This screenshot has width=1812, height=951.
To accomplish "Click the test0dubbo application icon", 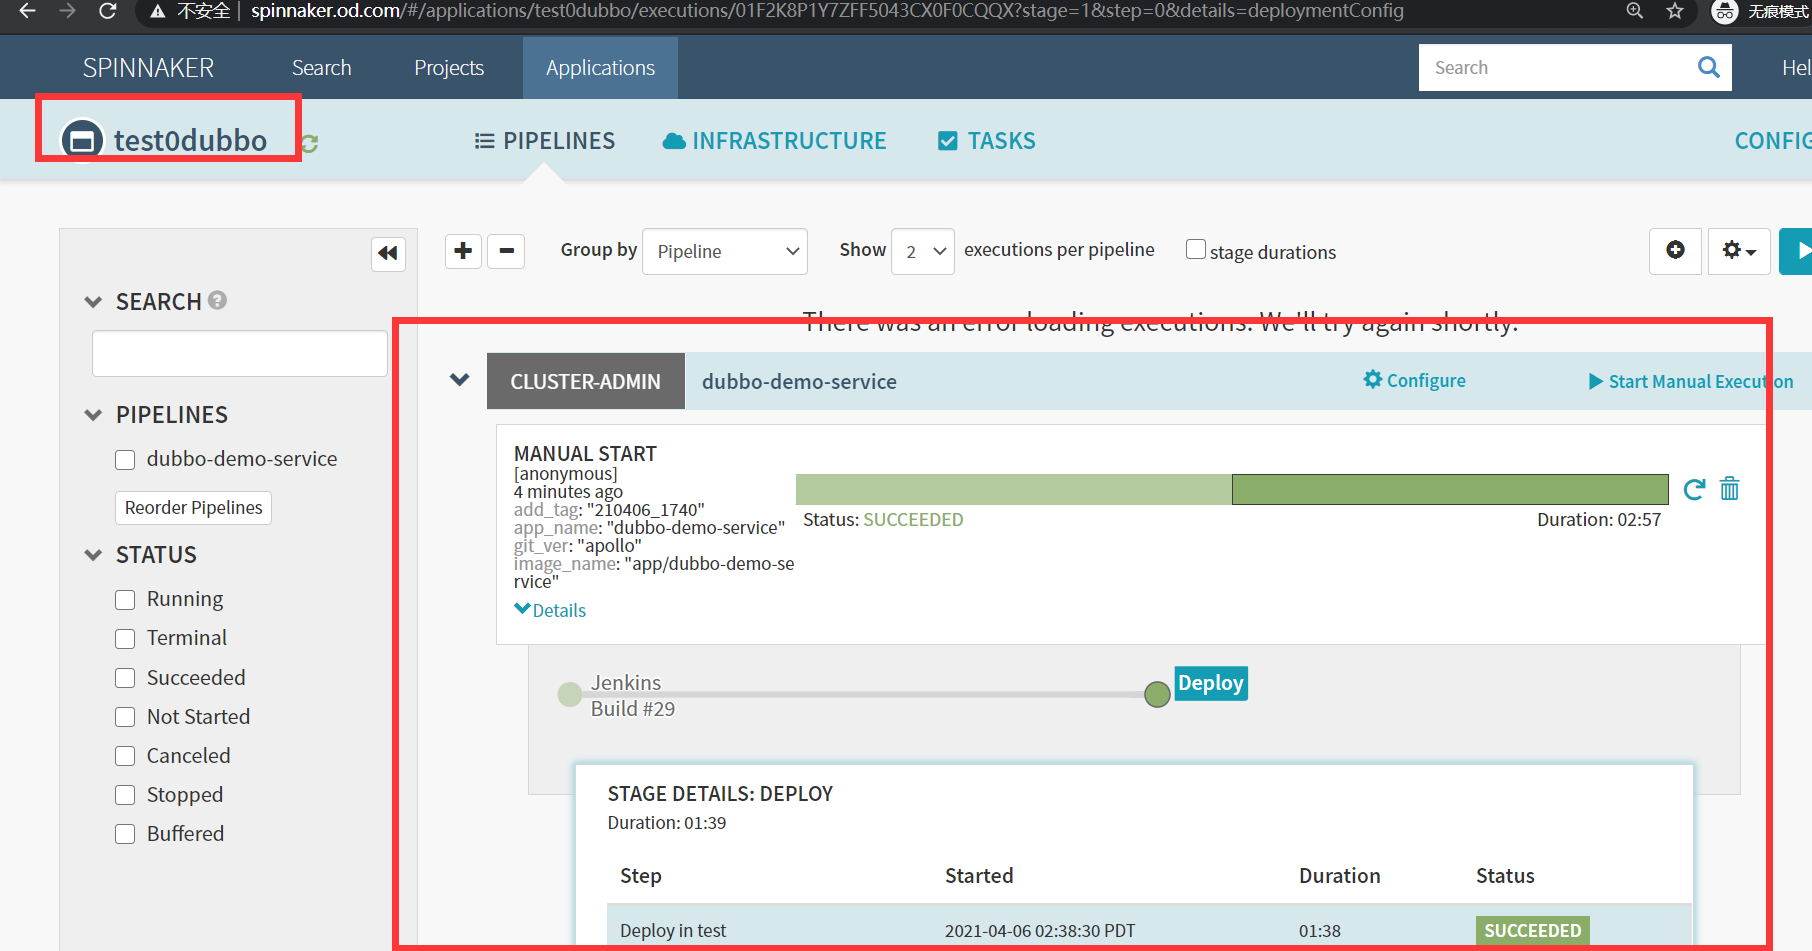I will tap(82, 140).
